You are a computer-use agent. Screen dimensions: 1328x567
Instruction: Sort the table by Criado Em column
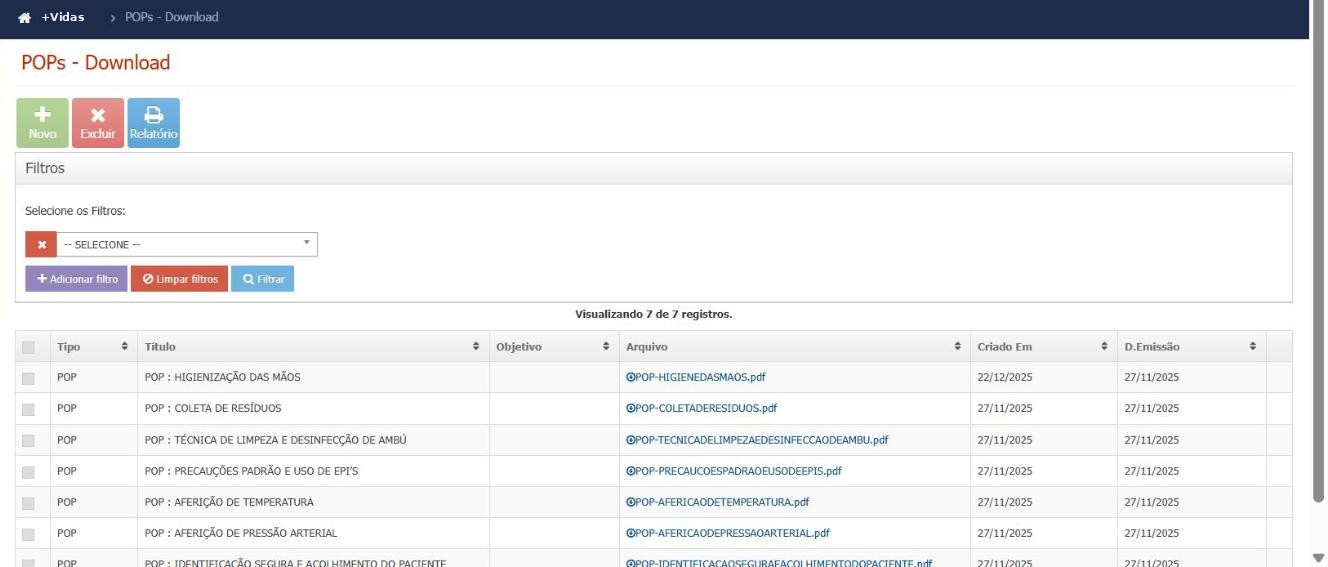pos(1044,347)
